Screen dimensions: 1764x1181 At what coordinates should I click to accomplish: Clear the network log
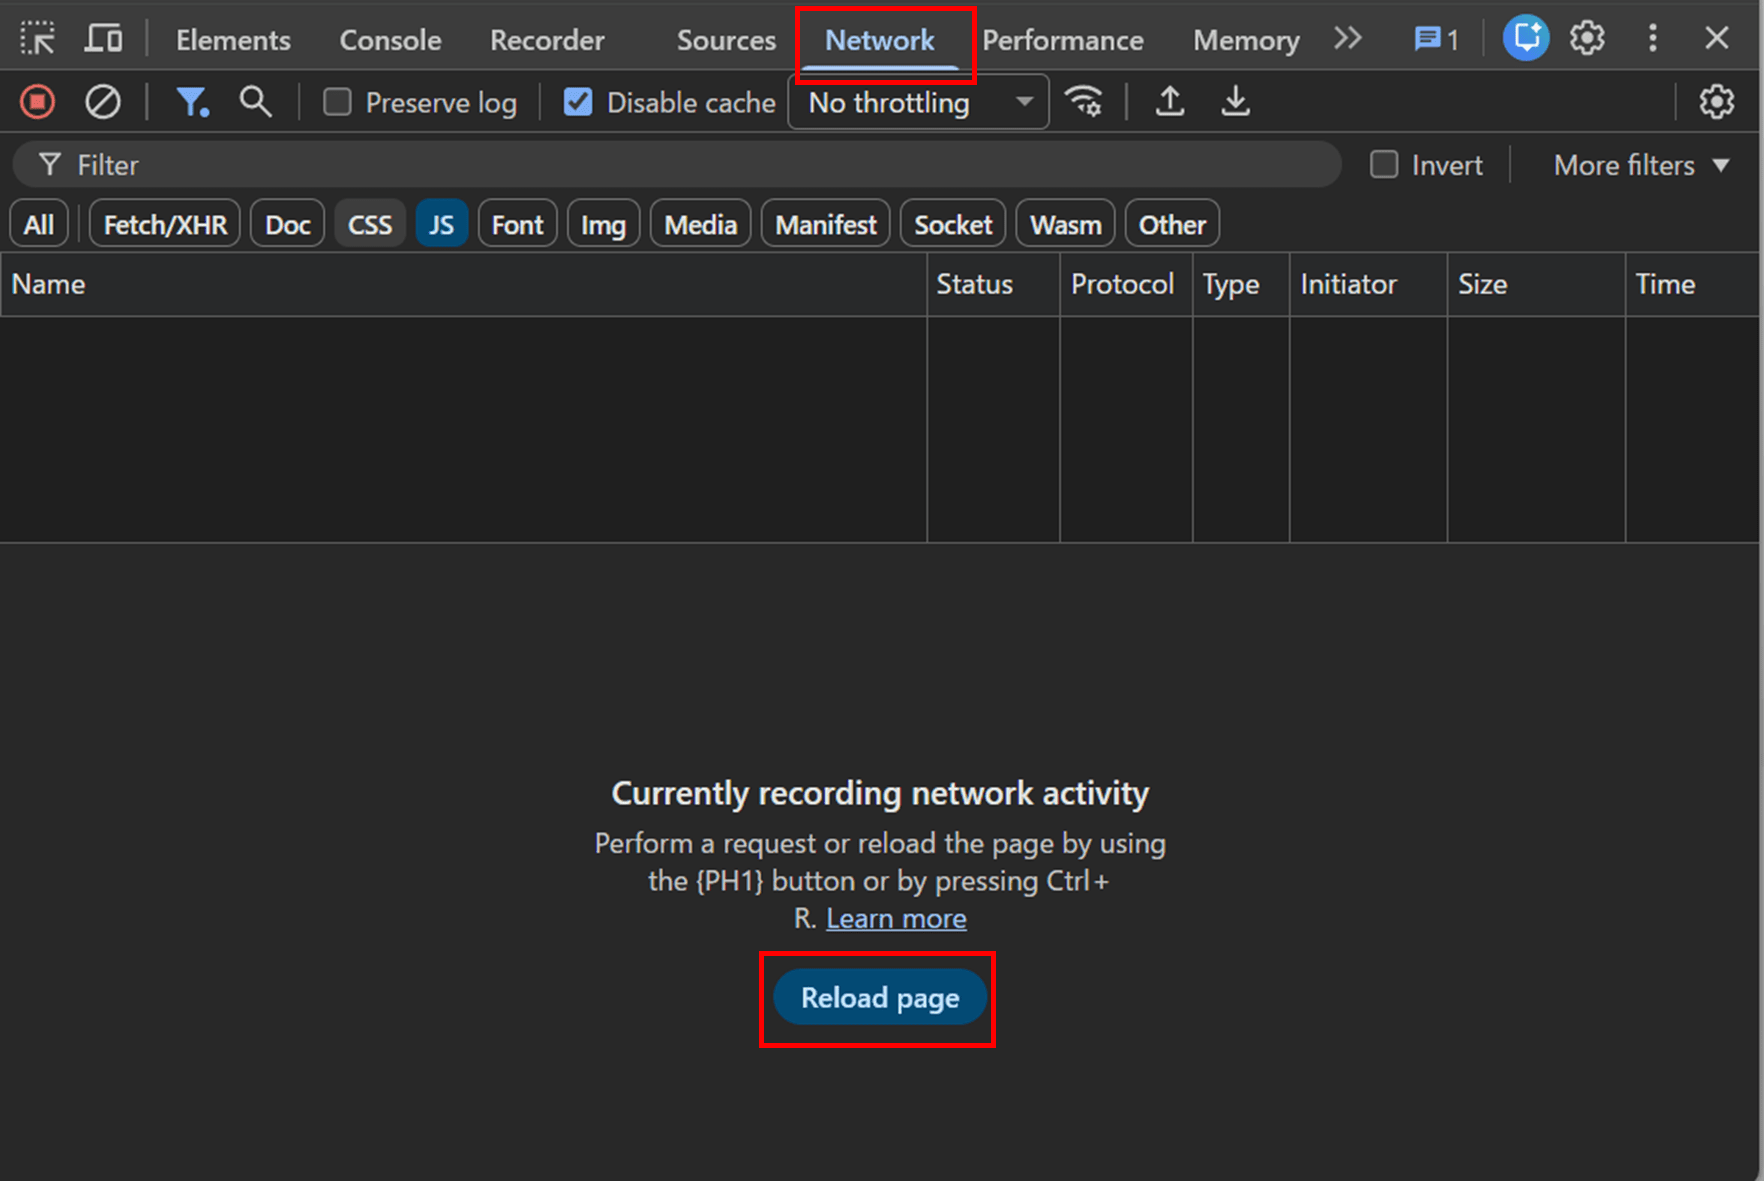click(103, 101)
